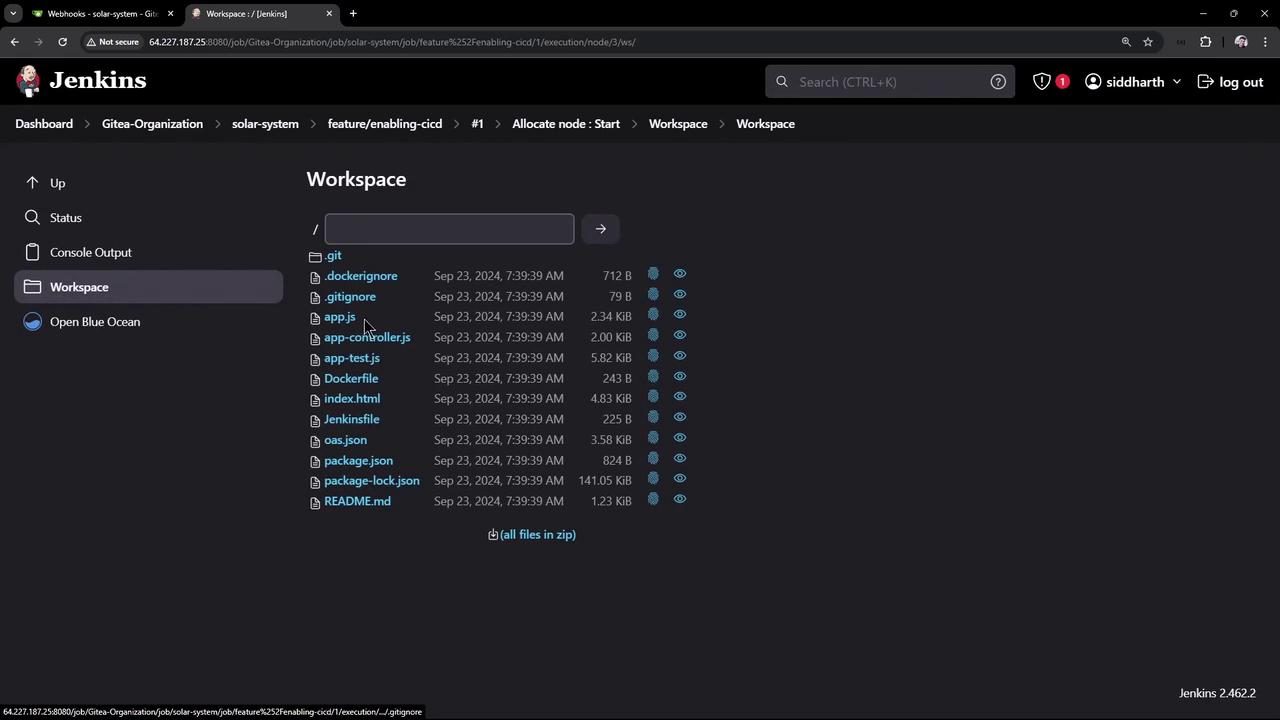Open the Jenkinsfile link
The width and height of the screenshot is (1280, 720).
[351, 419]
